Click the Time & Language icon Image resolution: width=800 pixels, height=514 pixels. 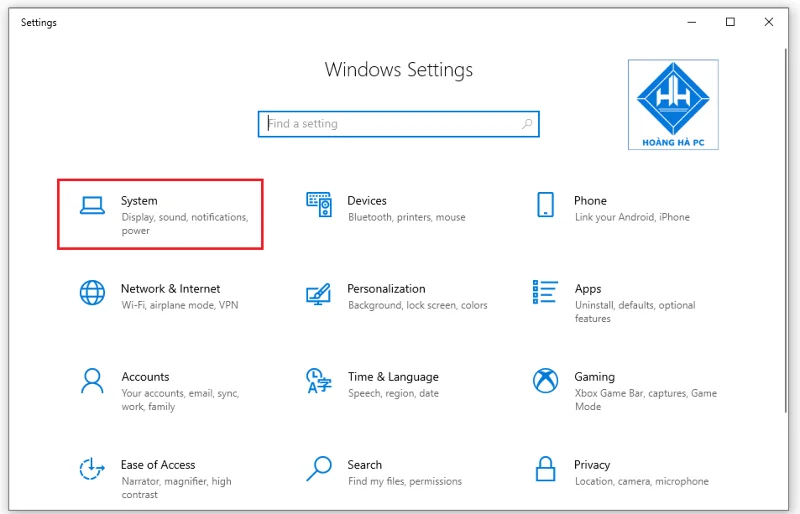tap(319, 381)
